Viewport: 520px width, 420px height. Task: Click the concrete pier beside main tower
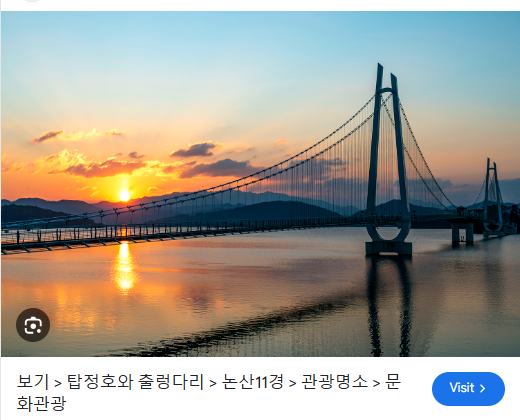[x=462, y=231]
